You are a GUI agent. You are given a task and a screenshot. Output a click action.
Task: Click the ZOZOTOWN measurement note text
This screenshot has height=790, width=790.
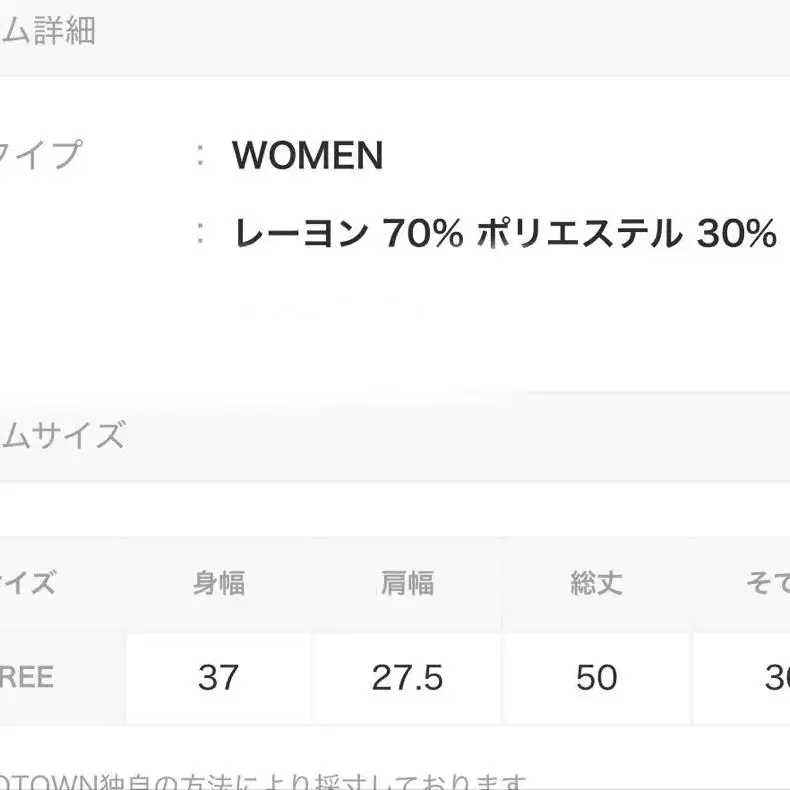[x=260, y=780]
